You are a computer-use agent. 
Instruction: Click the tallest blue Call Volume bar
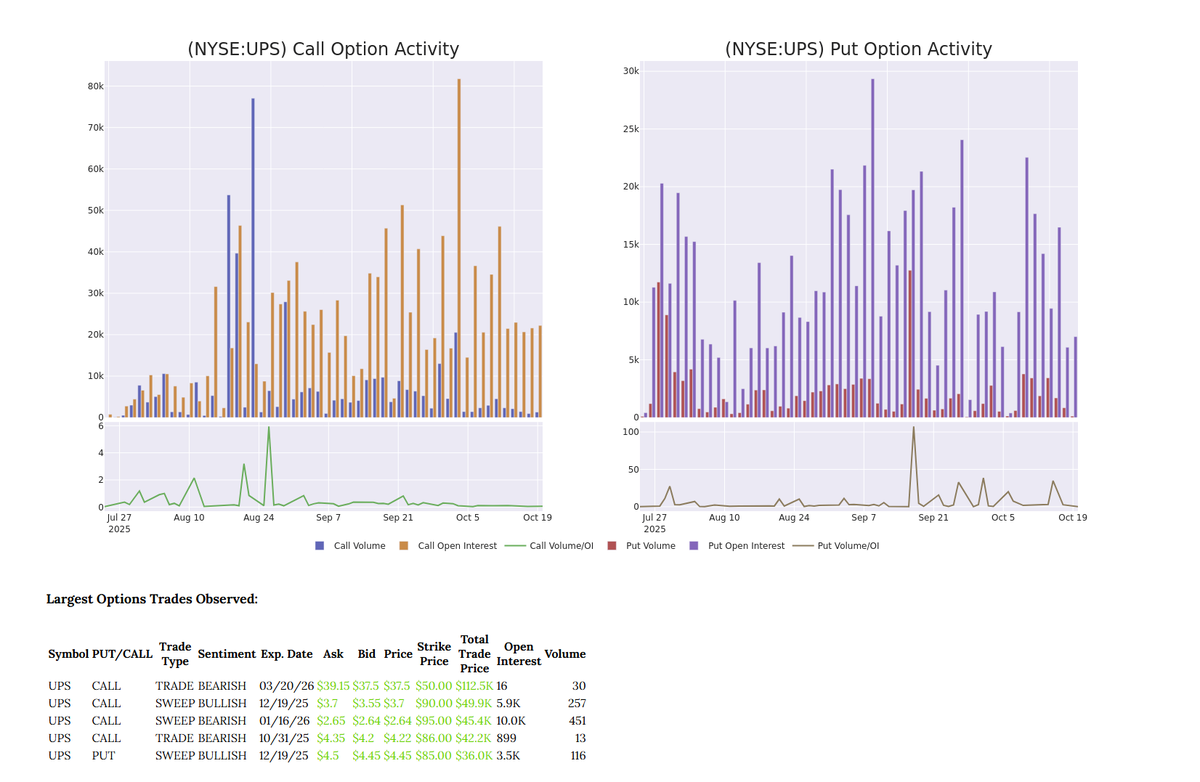tap(253, 257)
